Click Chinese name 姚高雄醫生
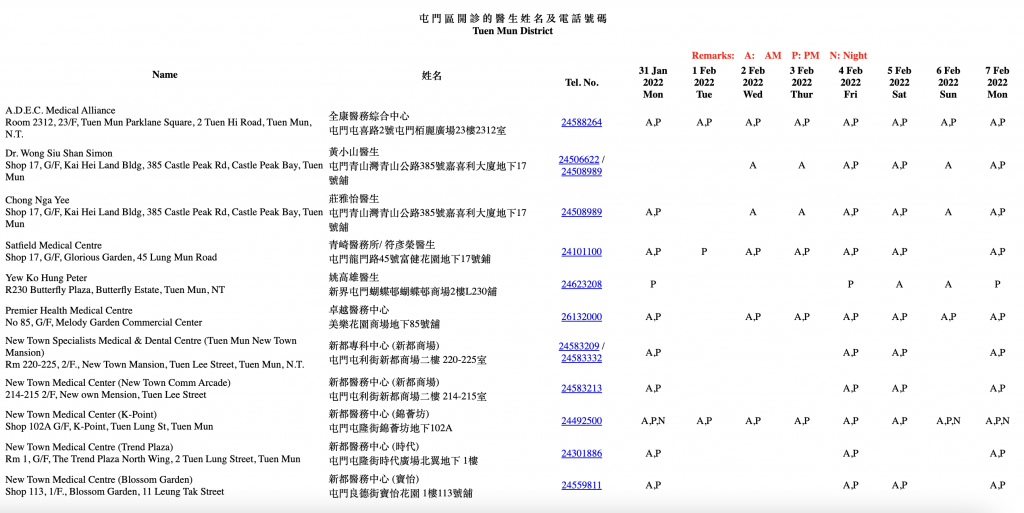 [354, 277]
